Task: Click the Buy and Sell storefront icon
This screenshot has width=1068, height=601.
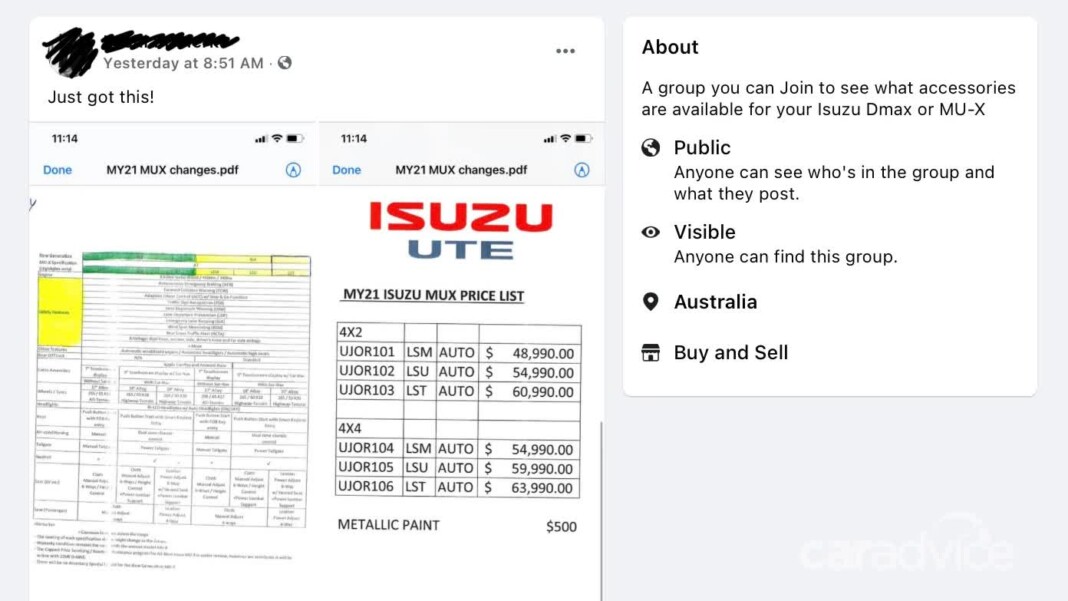Action: click(x=650, y=353)
